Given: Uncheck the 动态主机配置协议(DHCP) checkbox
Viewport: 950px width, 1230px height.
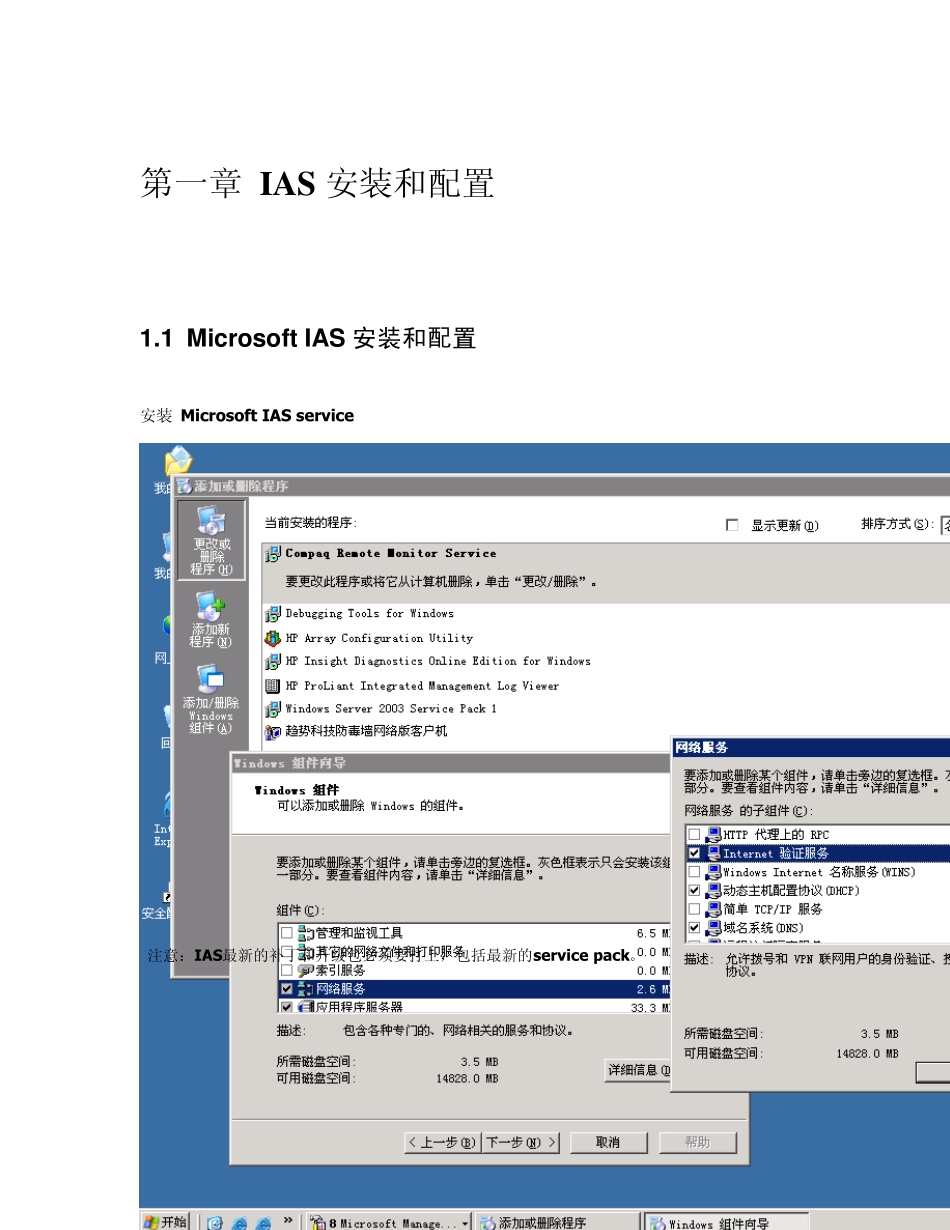Looking at the screenshot, I should click(x=694, y=890).
